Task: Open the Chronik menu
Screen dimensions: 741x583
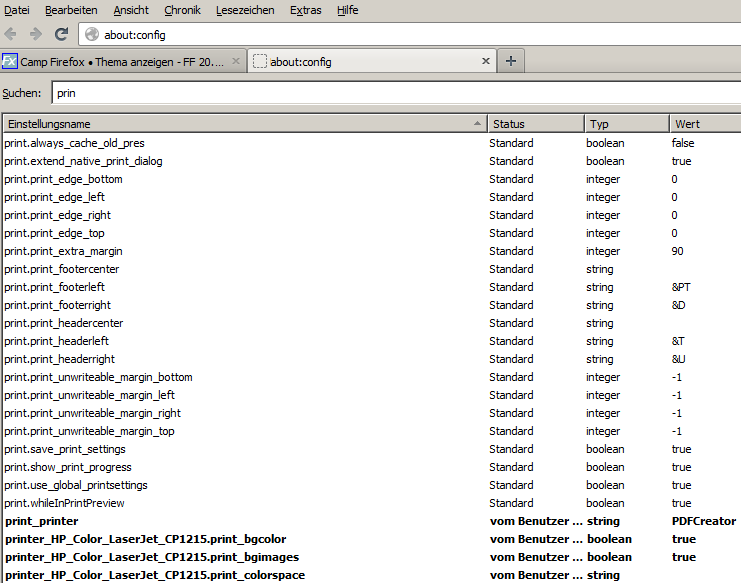Action: [182, 10]
